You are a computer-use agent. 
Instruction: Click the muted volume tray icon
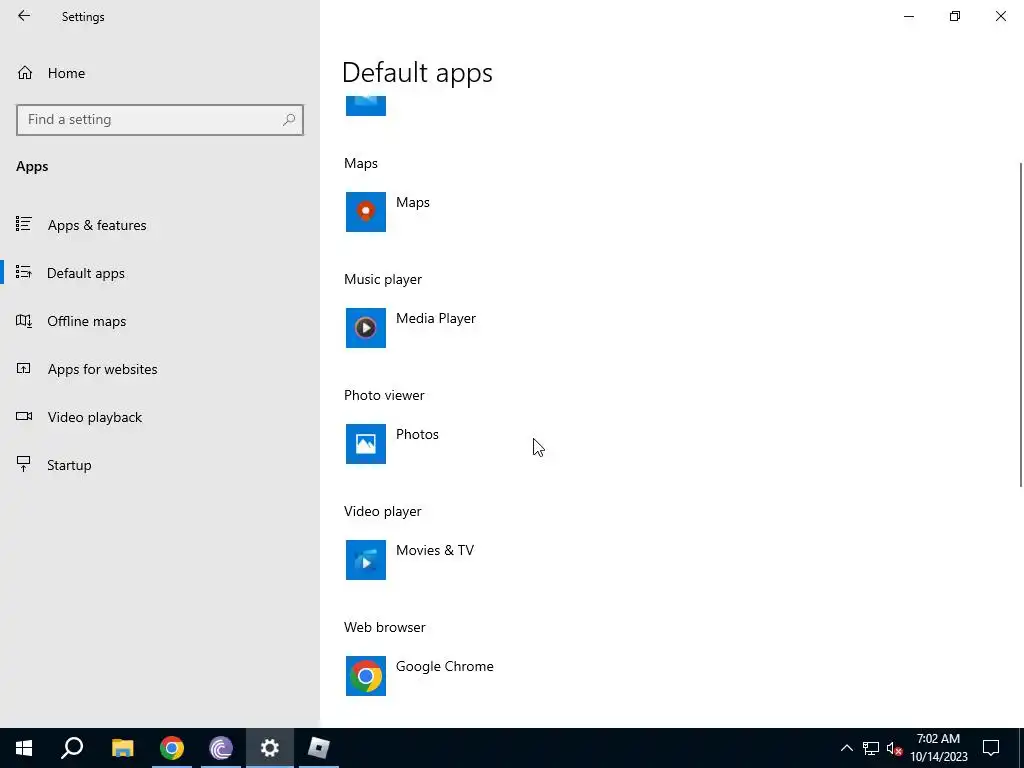pos(895,748)
